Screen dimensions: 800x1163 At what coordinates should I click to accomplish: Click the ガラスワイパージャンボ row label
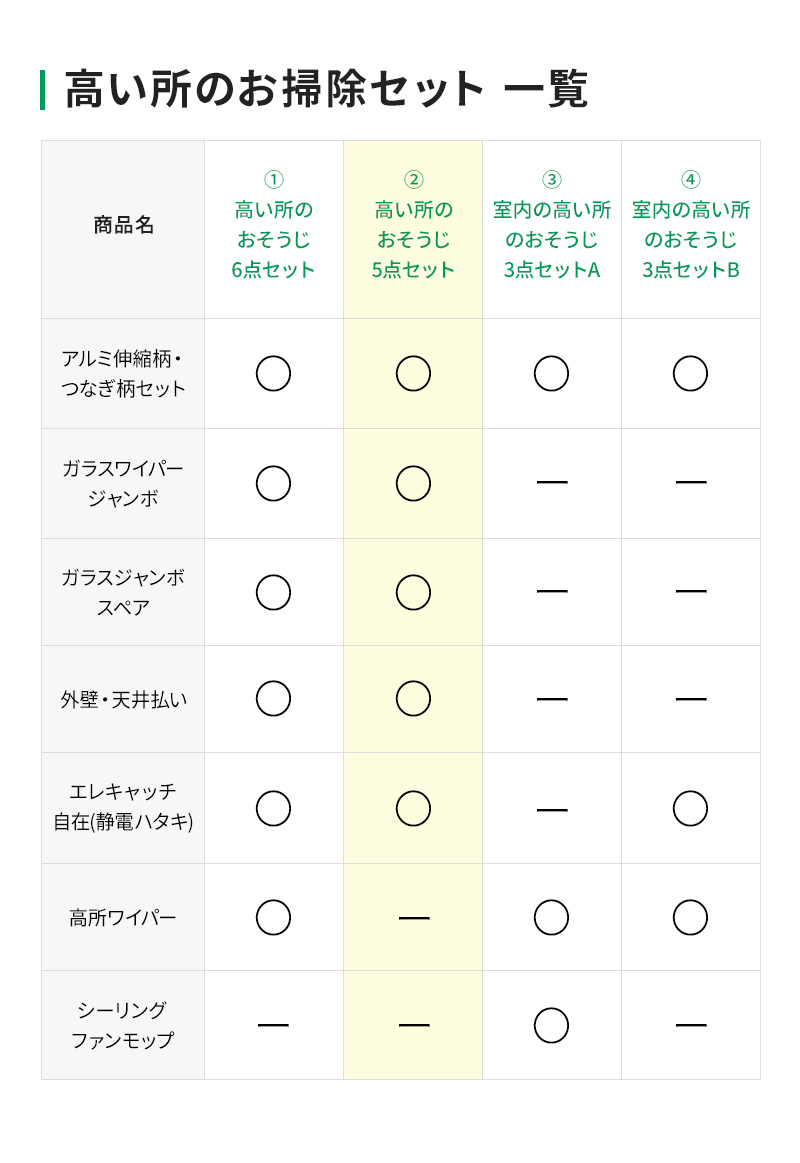(123, 483)
